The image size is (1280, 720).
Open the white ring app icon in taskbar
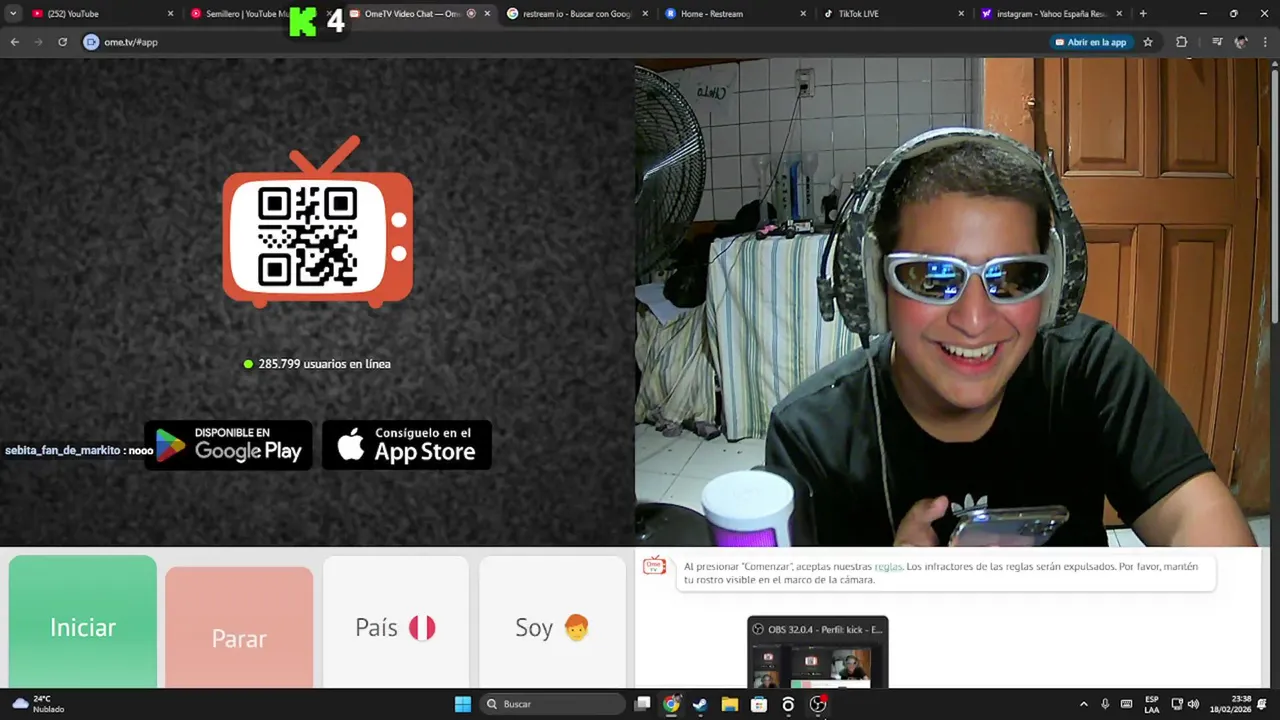788,704
